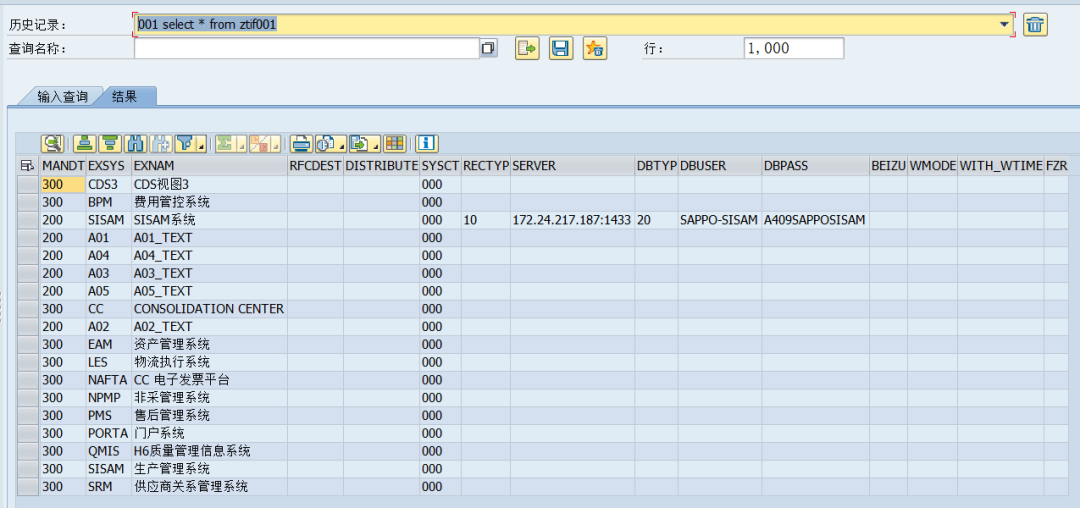The width and height of the screenshot is (1080, 508).
Task: Select all rows using the table corner icon
Action: (x=28, y=165)
